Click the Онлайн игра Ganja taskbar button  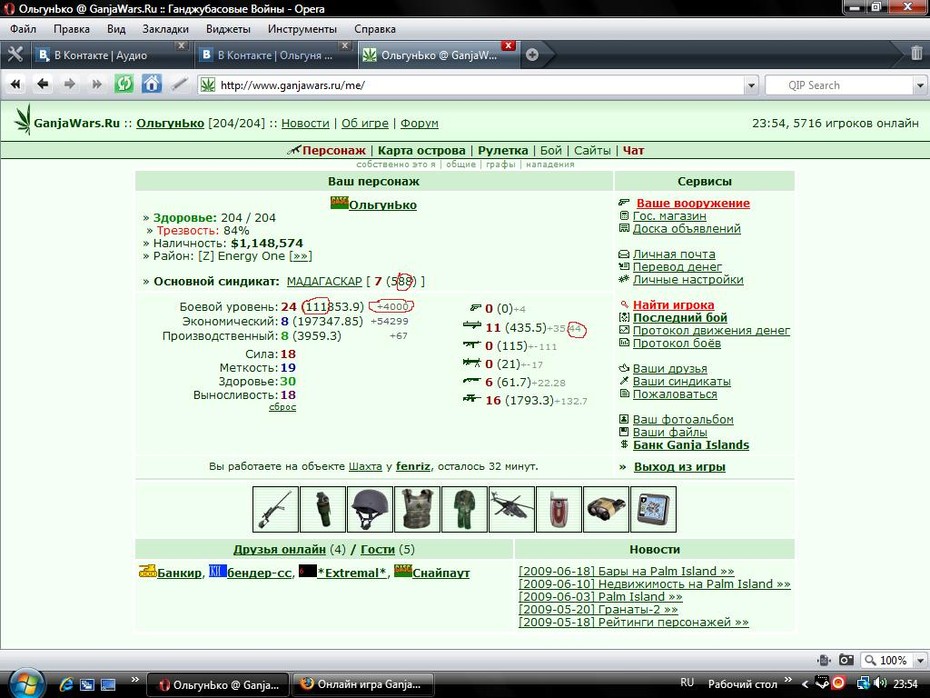(x=363, y=684)
